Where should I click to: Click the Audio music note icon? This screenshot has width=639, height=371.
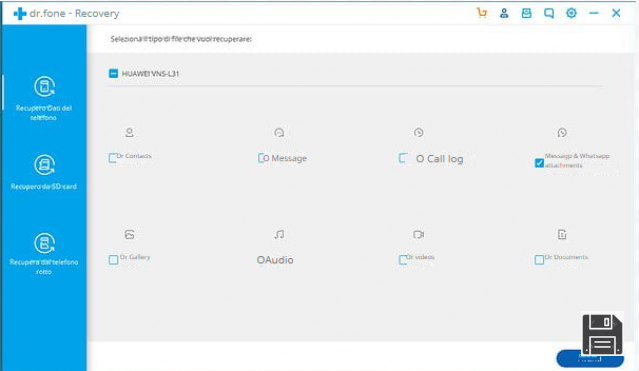click(279, 234)
